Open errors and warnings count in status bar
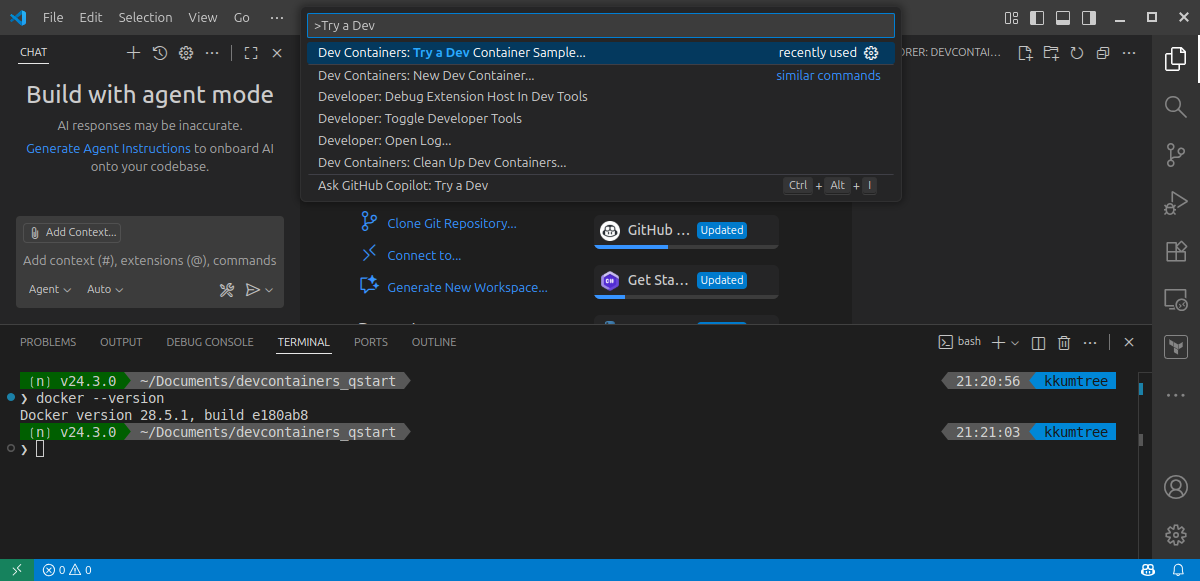1200x581 pixels. [68, 570]
